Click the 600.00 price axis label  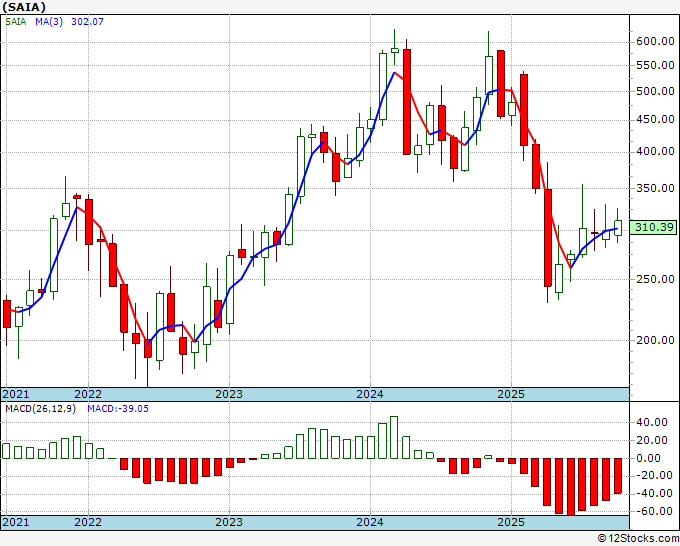(655, 41)
